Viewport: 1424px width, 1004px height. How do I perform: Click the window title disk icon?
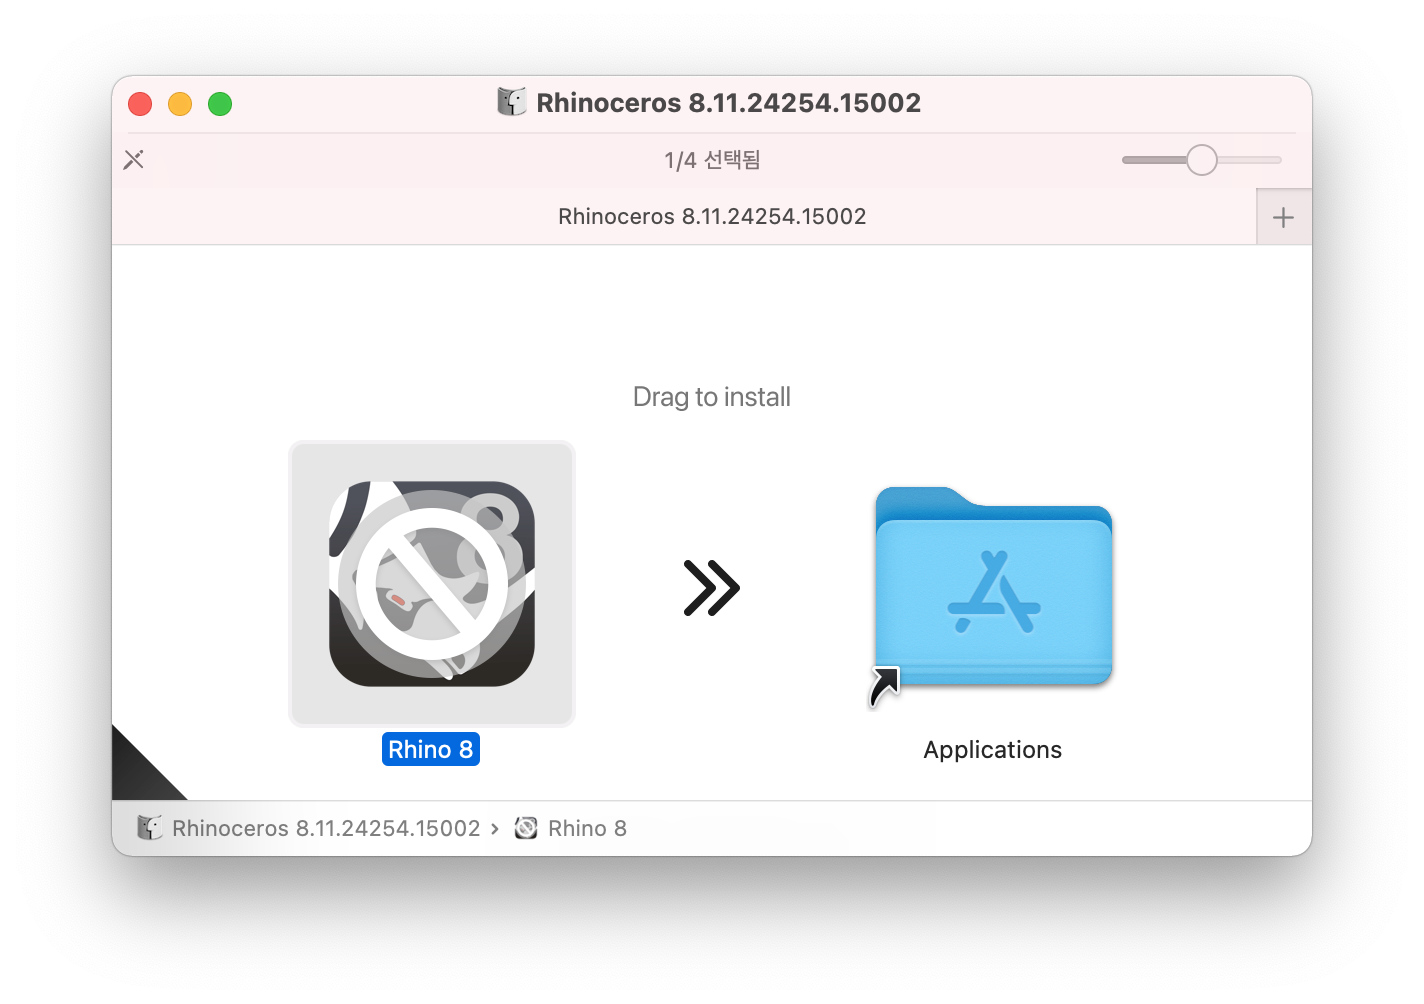tap(512, 102)
